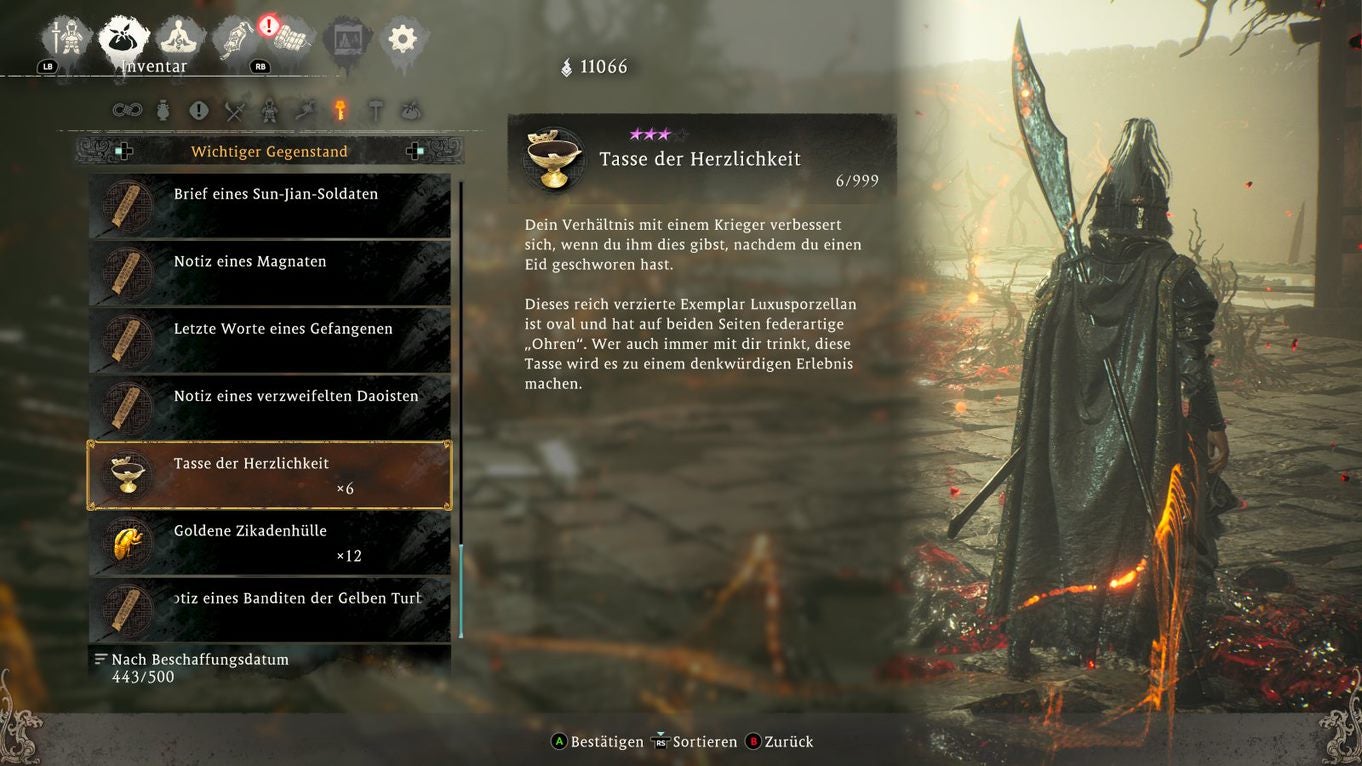Select Notiz eines verzweifelten Daoisten entry
1362x766 pixels.
270,408
